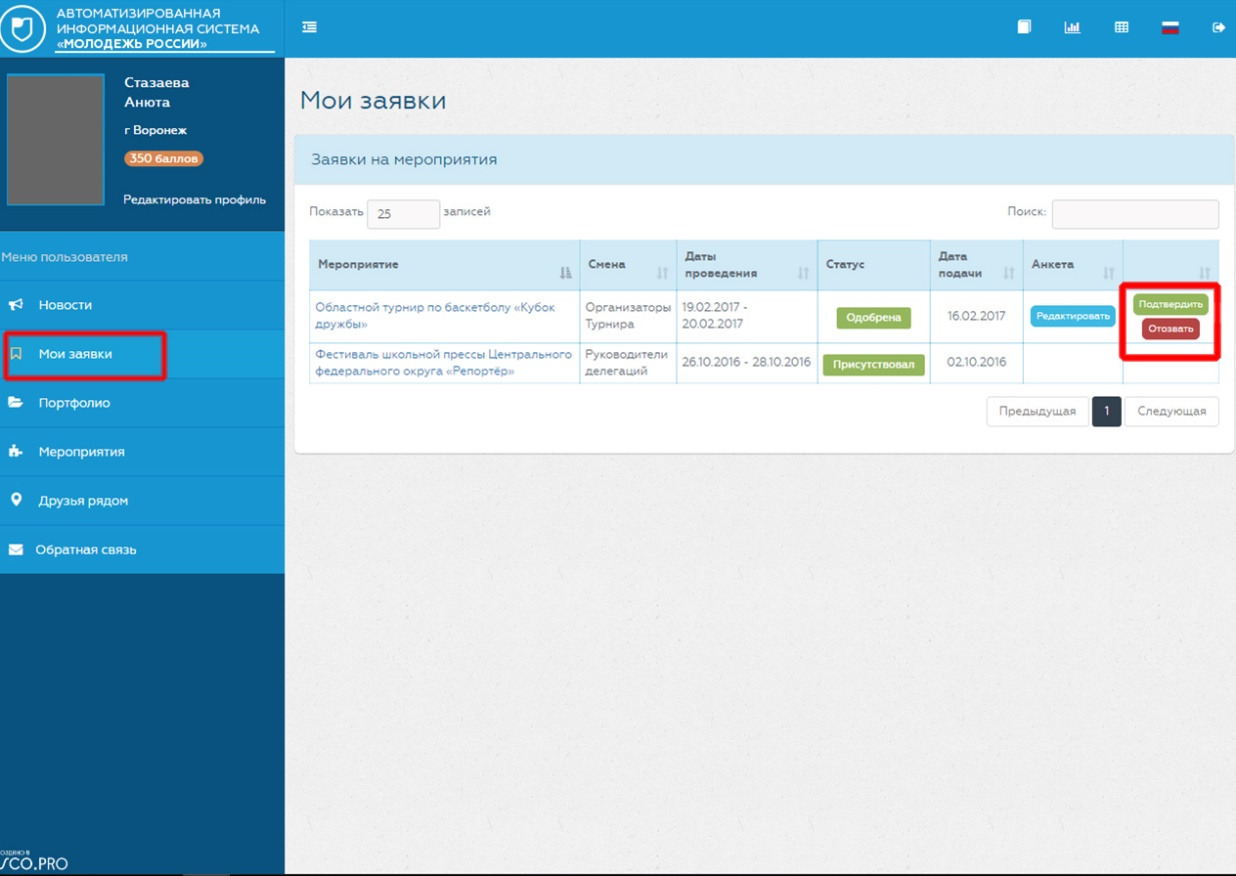Switch language using the Russian flag icon
This screenshot has width=1236, height=876.
point(1170,28)
